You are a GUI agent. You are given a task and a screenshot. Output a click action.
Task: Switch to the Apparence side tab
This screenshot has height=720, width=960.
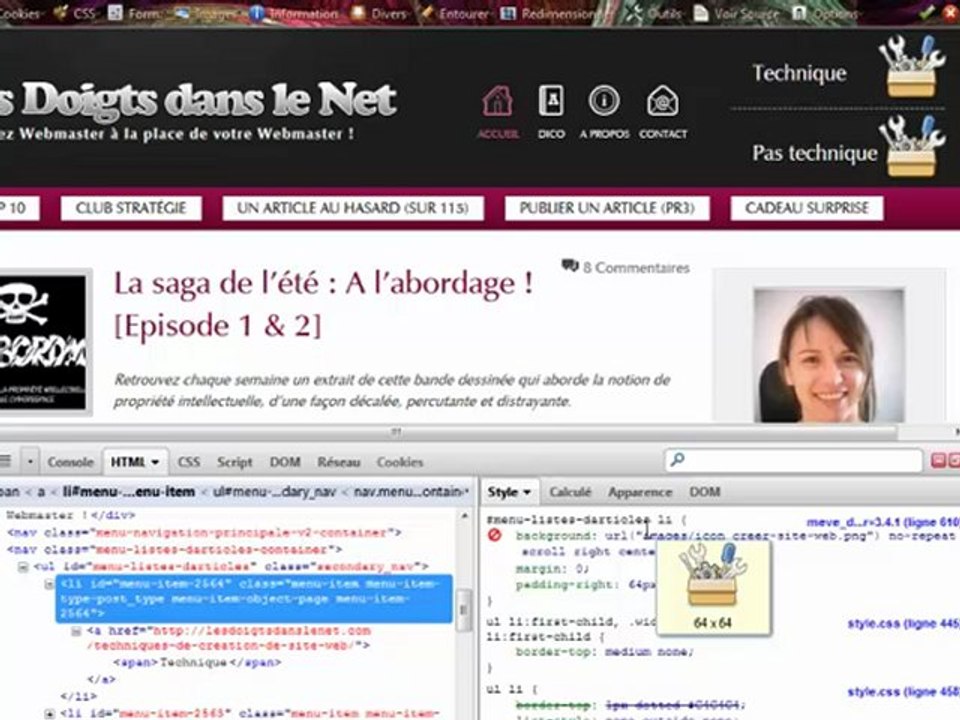coord(640,492)
